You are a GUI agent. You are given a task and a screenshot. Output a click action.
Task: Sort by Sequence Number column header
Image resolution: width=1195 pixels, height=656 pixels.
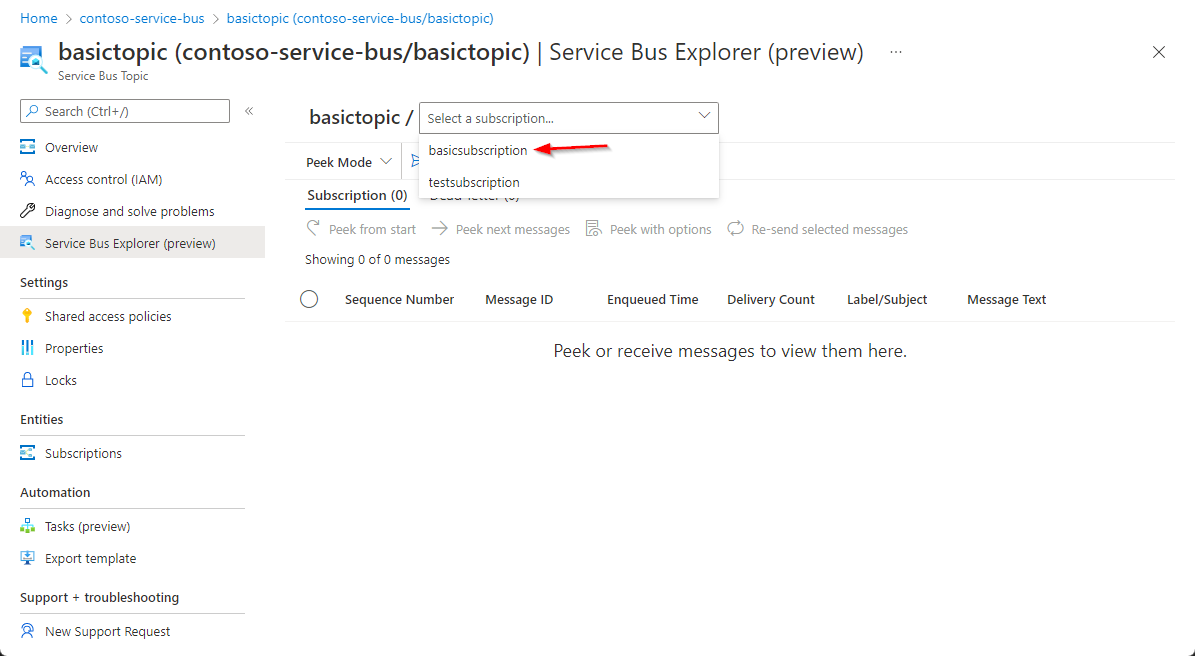tap(399, 299)
